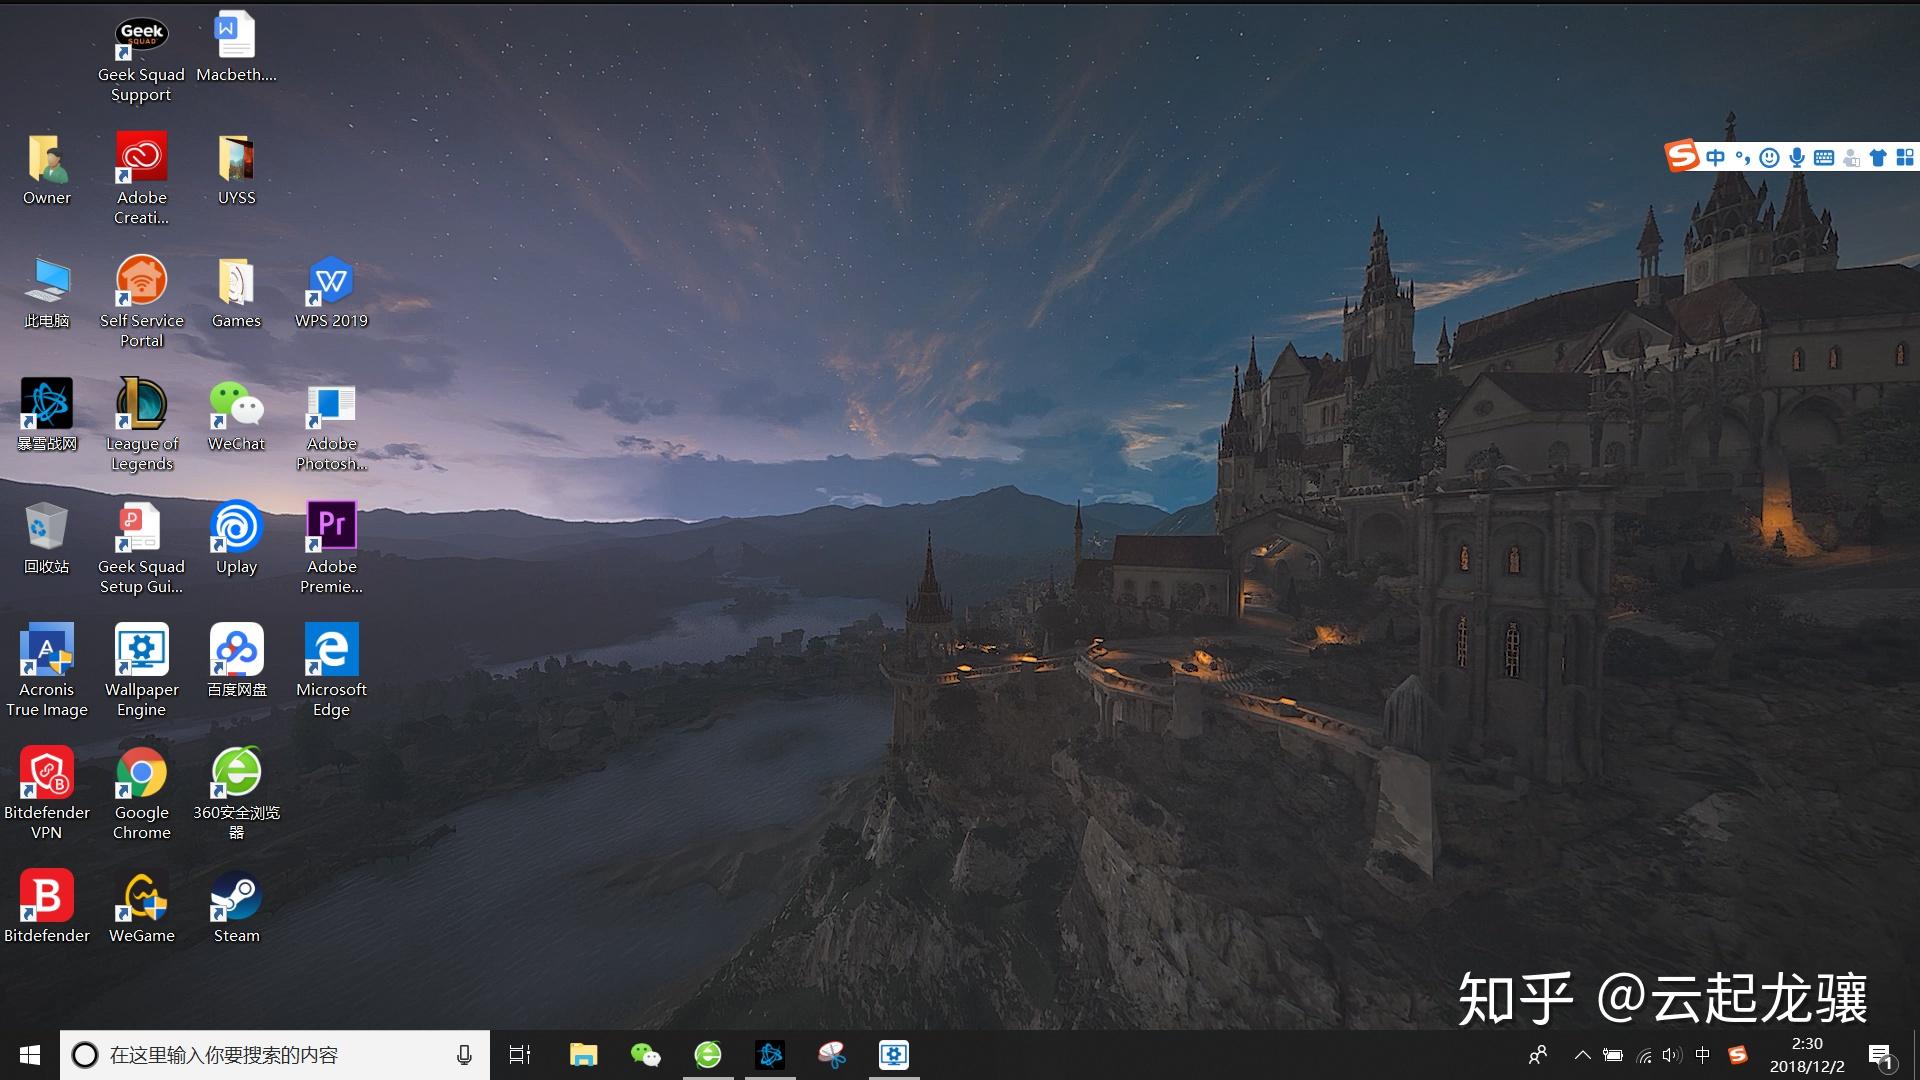
Task: Open the emoji panel on Sogou bar
Action: pyautogui.click(x=1769, y=157)
